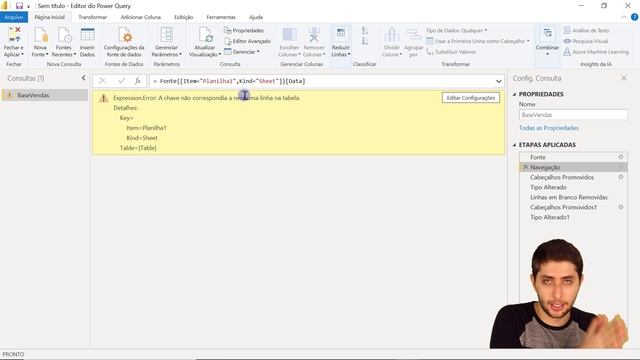Open the Gerenciar dropdown in Consulta group

tap(242, 52)
